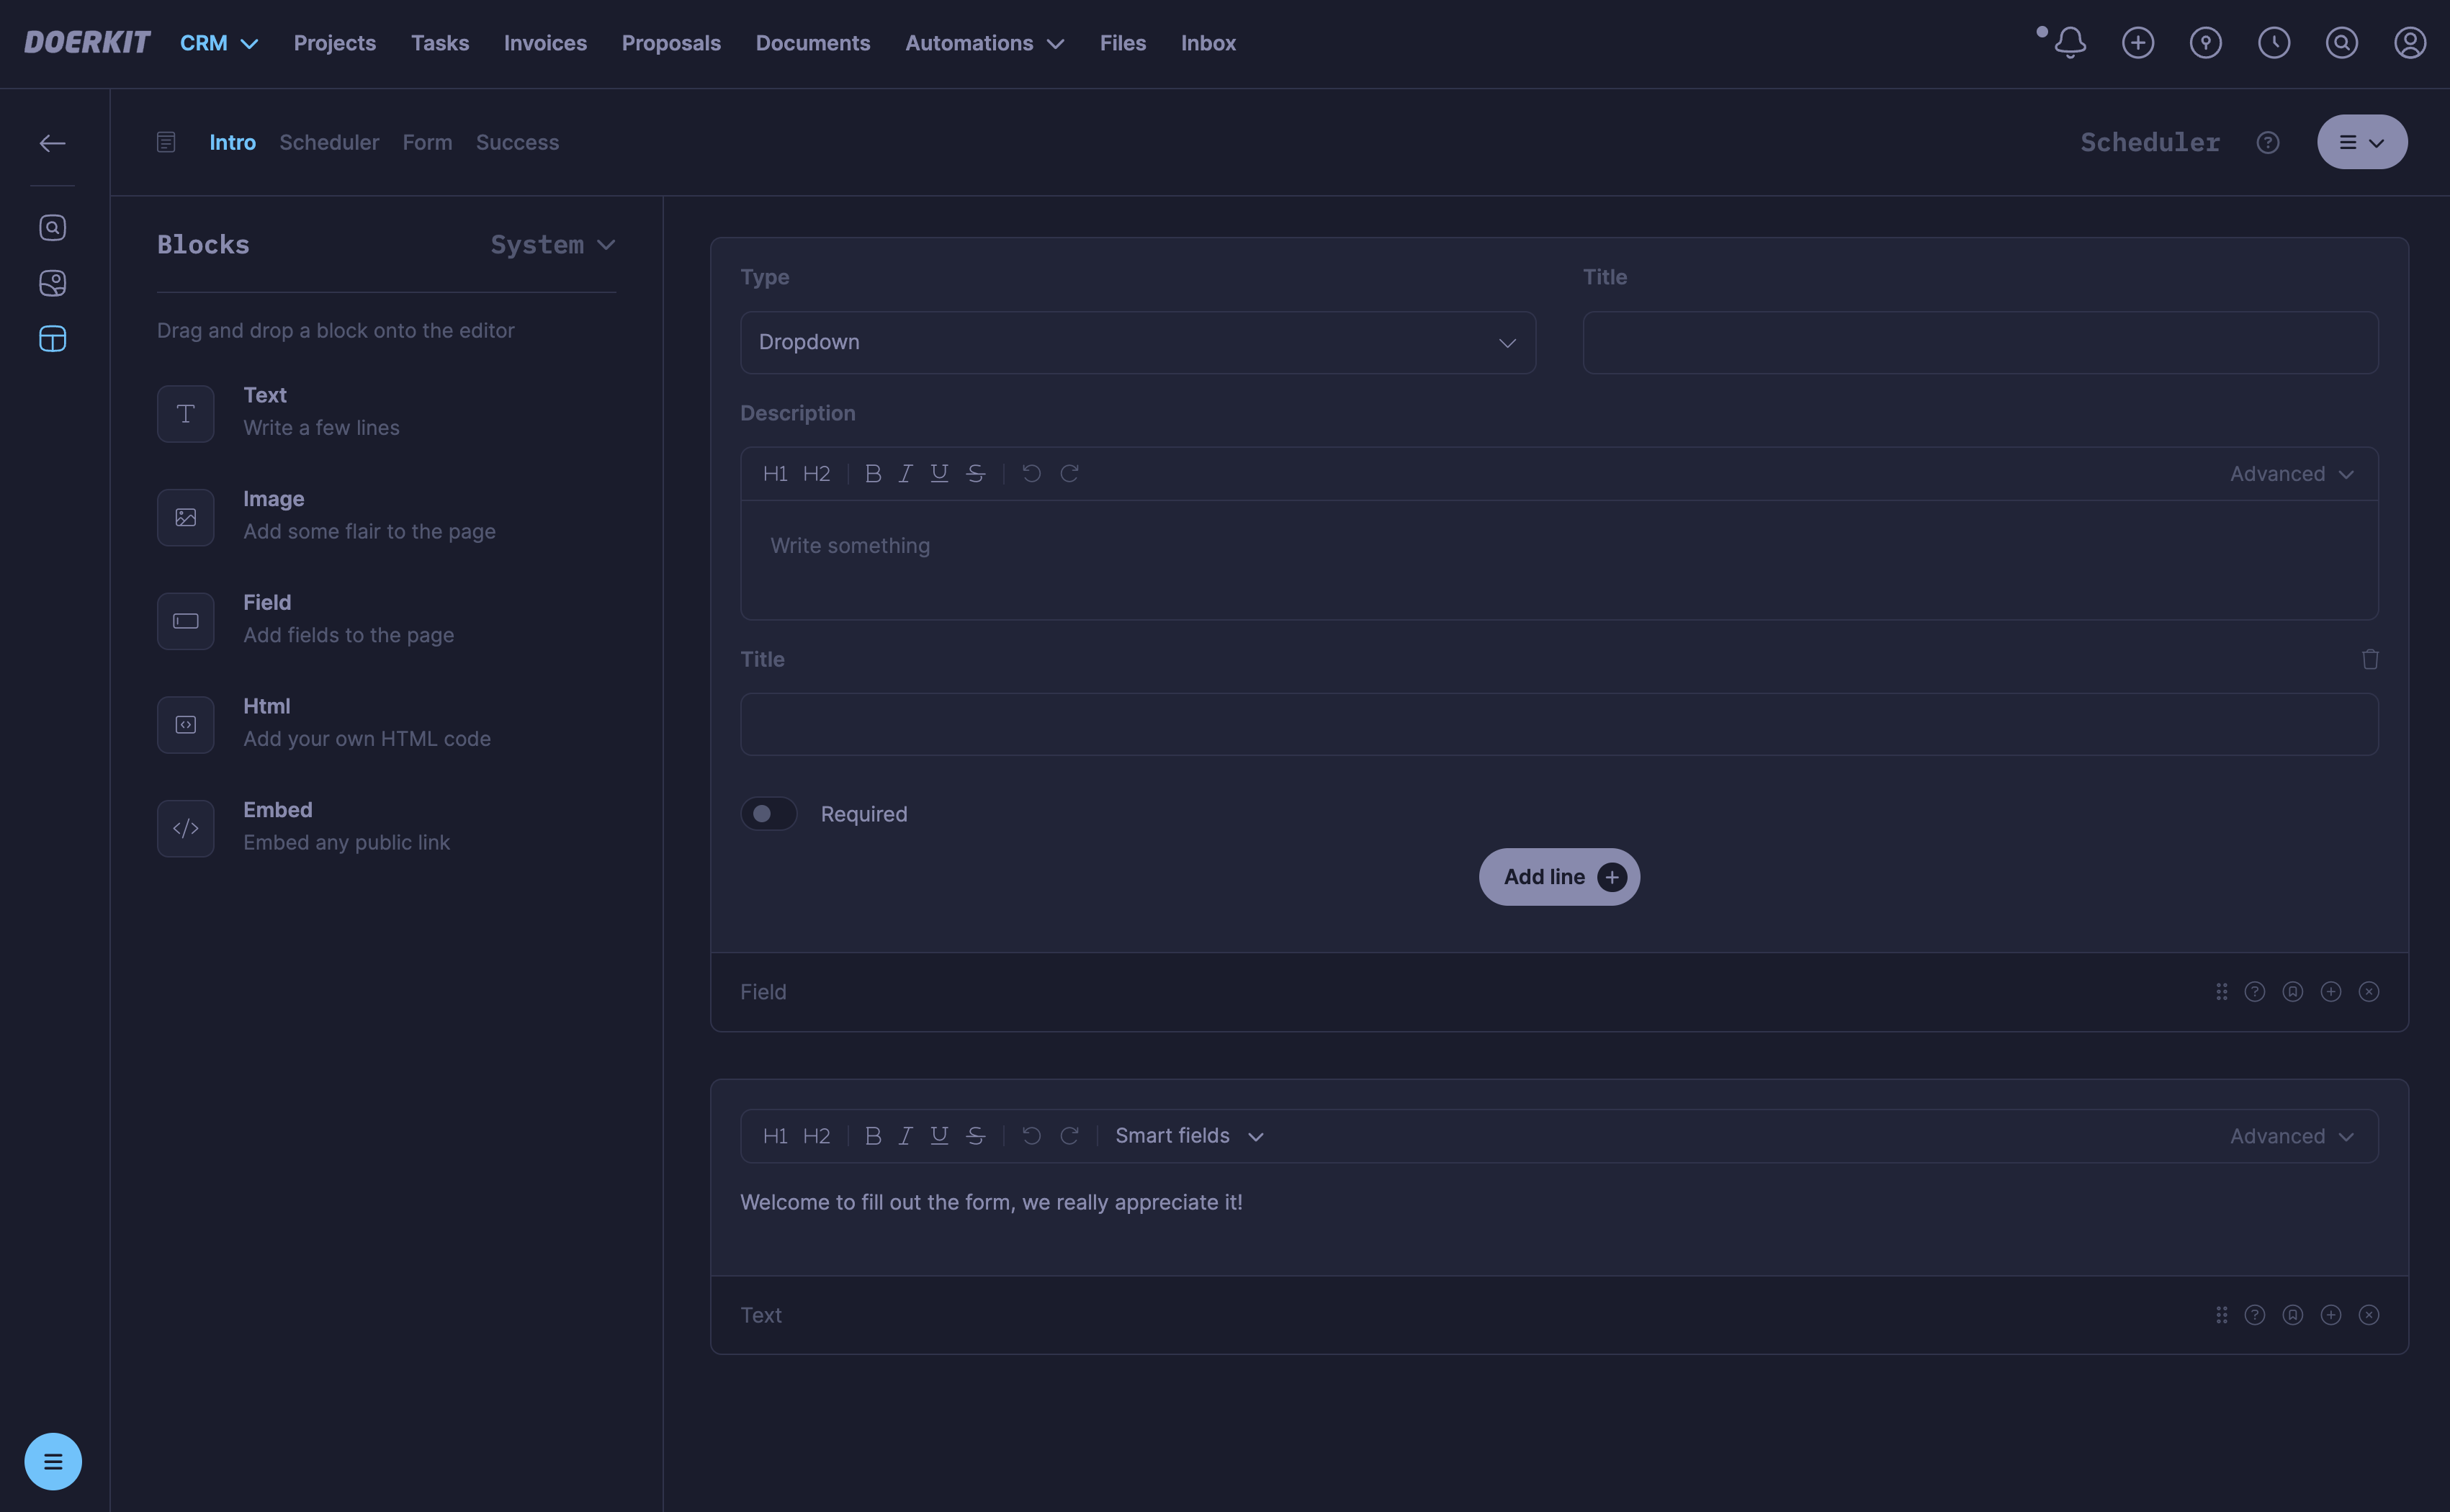Open the Type dropdown showing Dropdown
This screenshot has width=2450, height=1512.
tap(1137, 342)
